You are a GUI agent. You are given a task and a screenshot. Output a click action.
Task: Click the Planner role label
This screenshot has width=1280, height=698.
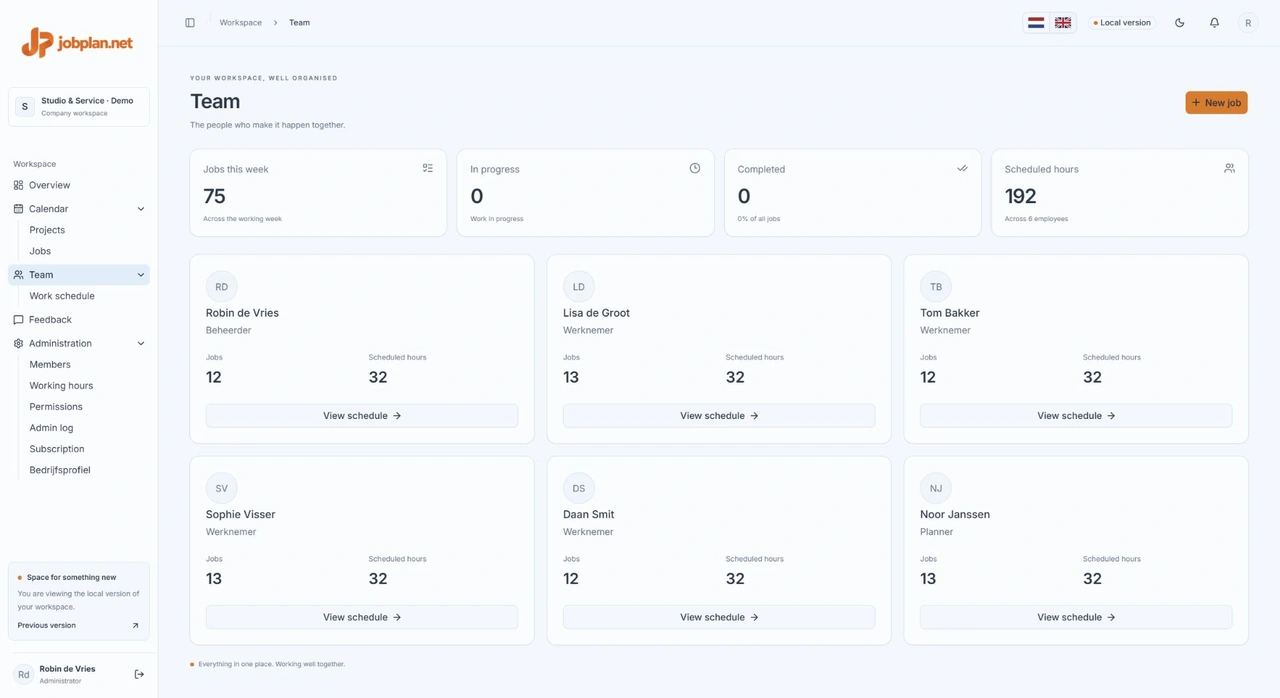click(x=936, y=532)
